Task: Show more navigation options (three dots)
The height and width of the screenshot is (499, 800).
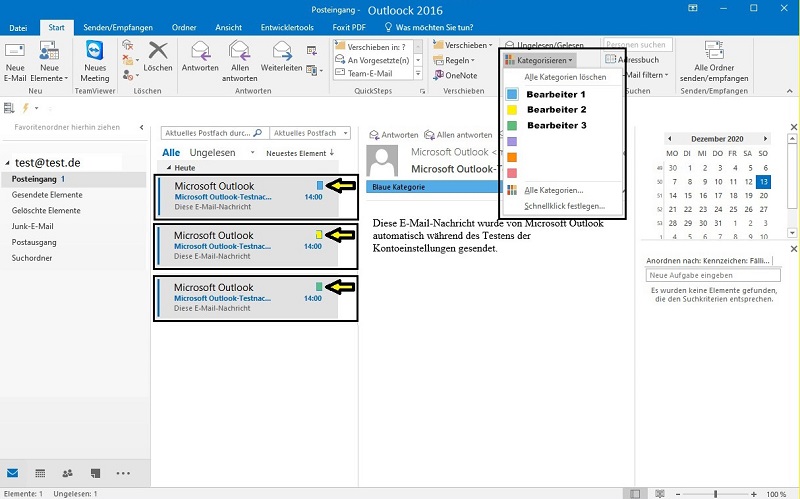Action: 123,473
